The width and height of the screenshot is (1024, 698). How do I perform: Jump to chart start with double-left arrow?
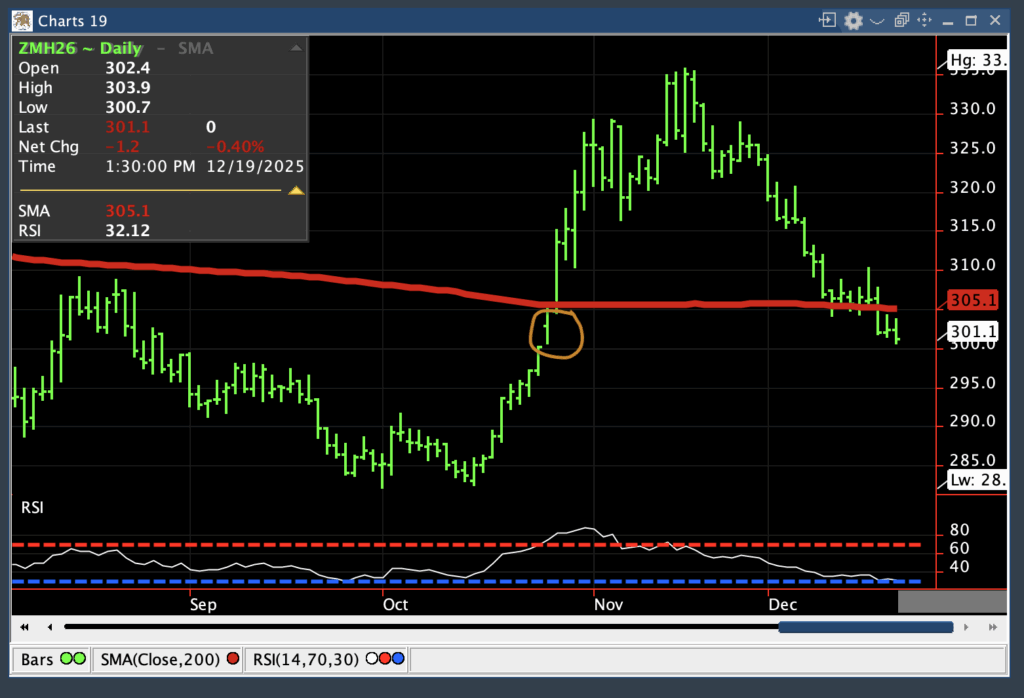[x=24, y=627]
